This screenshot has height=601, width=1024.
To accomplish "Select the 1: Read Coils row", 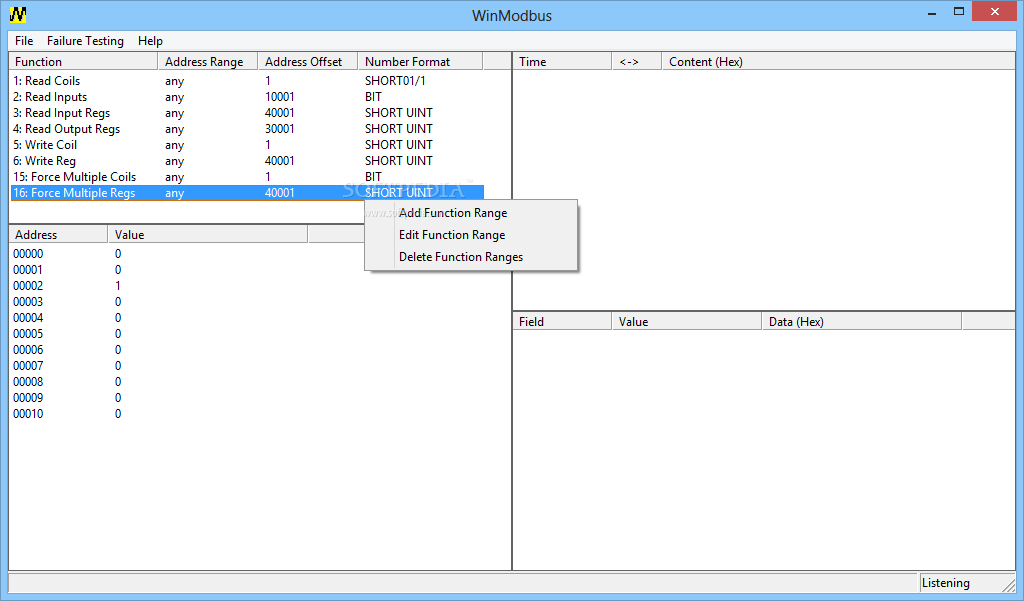I will 247,81.
